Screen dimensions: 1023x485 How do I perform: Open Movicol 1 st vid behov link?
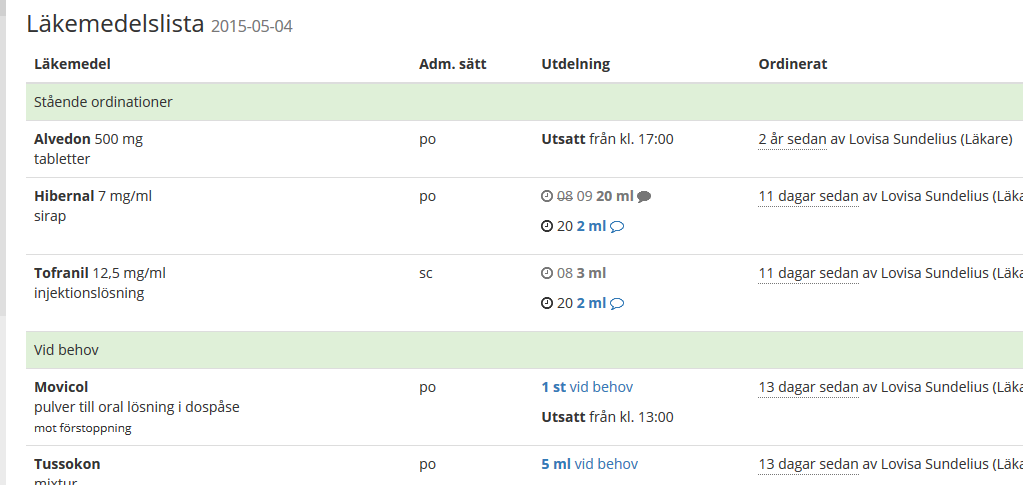click(587, 387)
